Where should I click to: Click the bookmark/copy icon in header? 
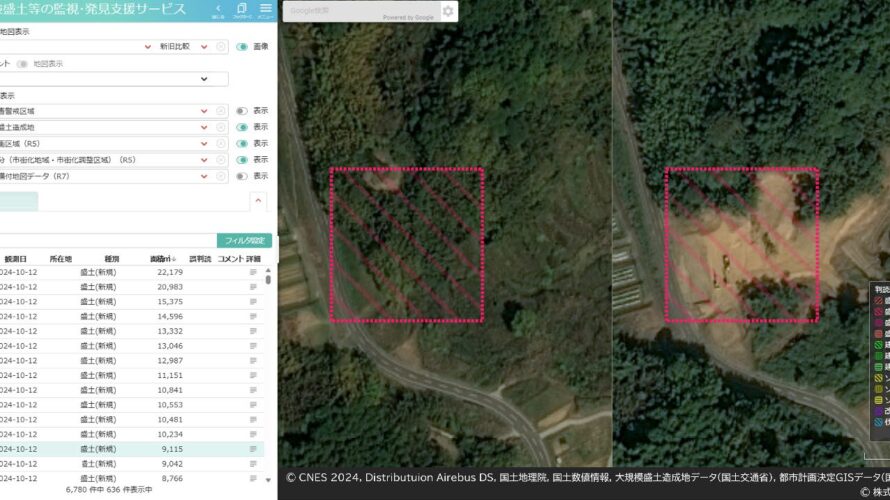click(x=241, y=10)
